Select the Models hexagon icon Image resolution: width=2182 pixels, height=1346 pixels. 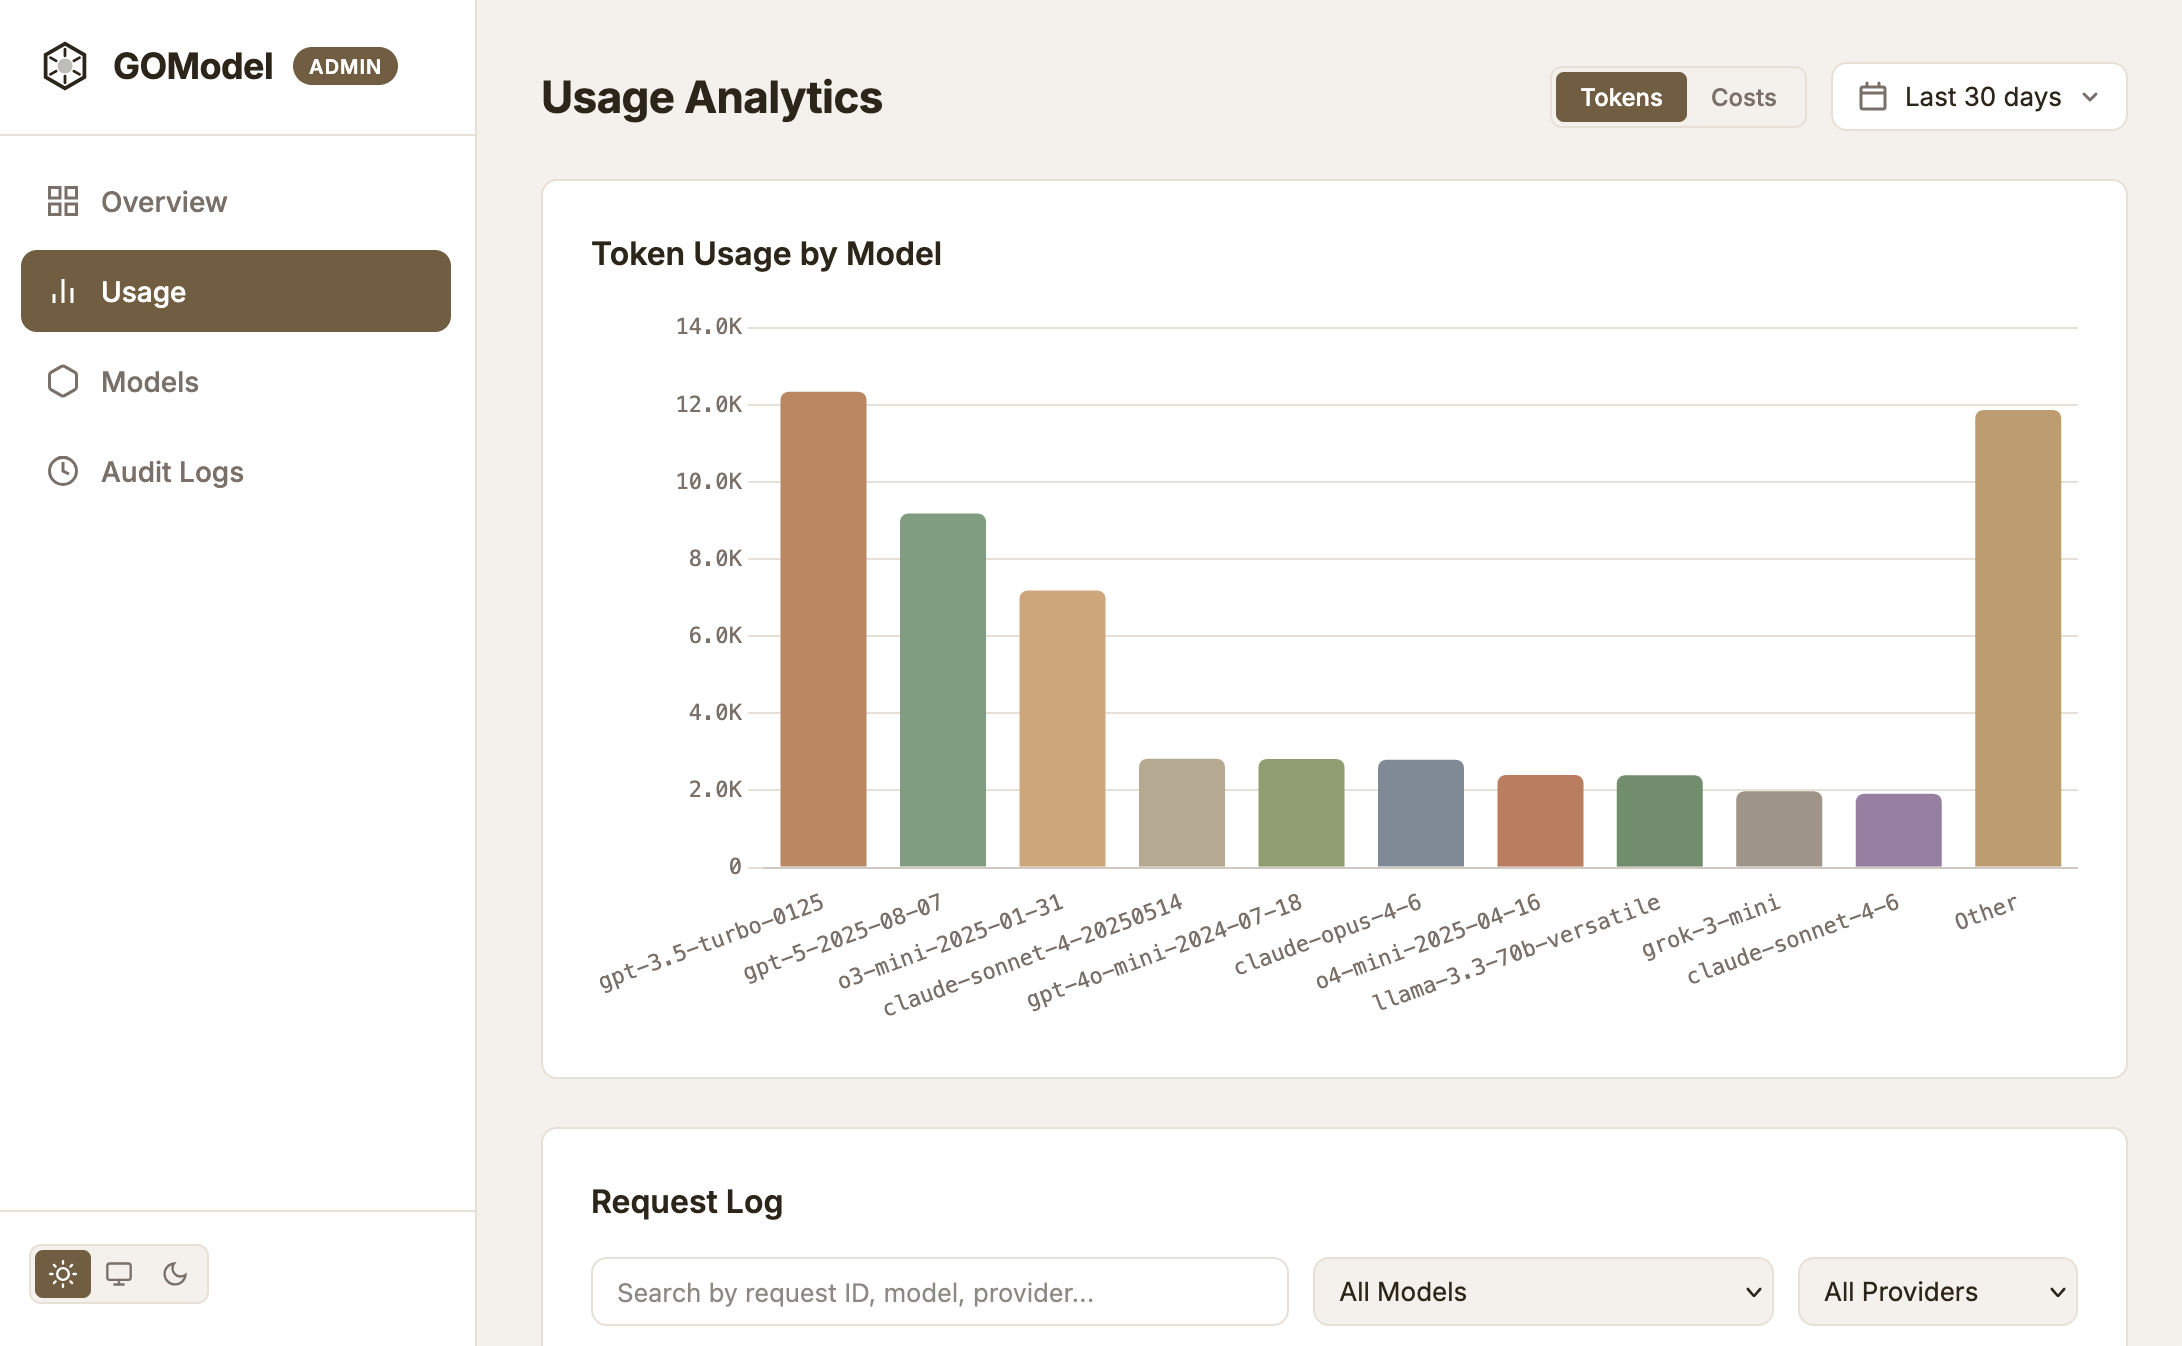[63, 381]
